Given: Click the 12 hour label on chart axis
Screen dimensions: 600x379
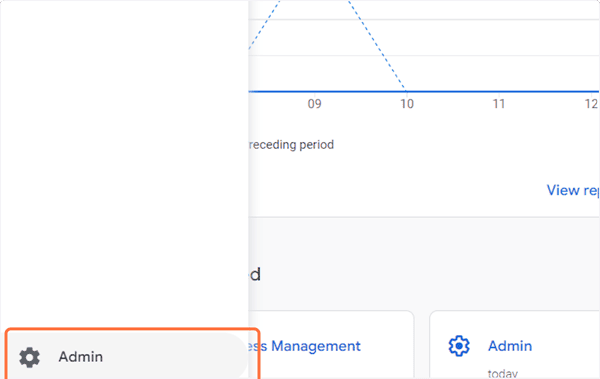Looking at the screenshot, I should (x=591, y=104).
